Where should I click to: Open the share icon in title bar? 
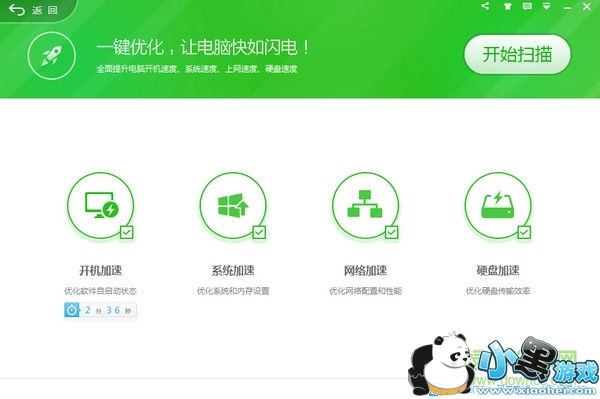click(x=485, y=6)
